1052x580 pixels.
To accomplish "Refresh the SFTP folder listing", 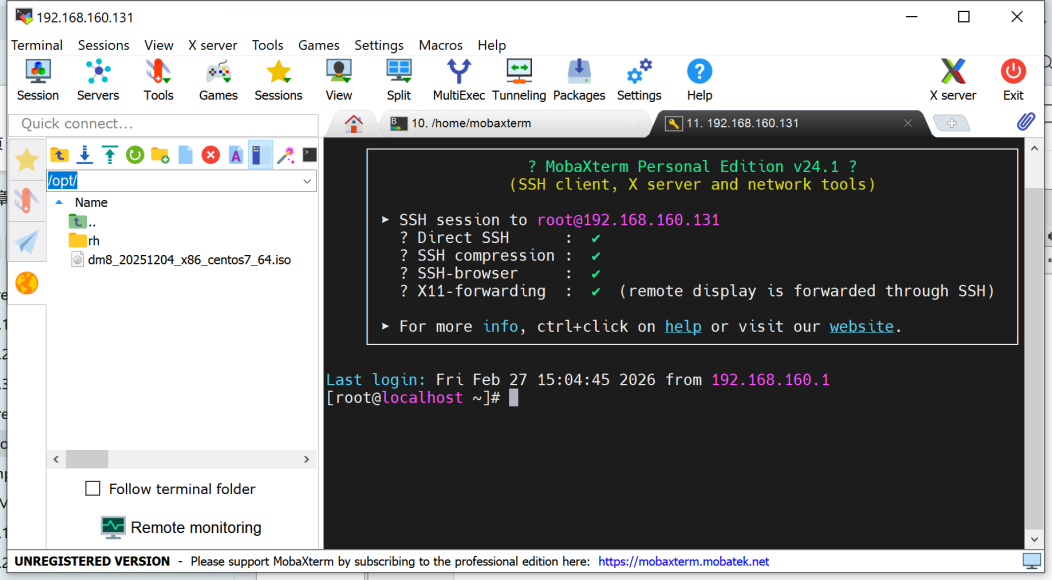I will (135, 155).
